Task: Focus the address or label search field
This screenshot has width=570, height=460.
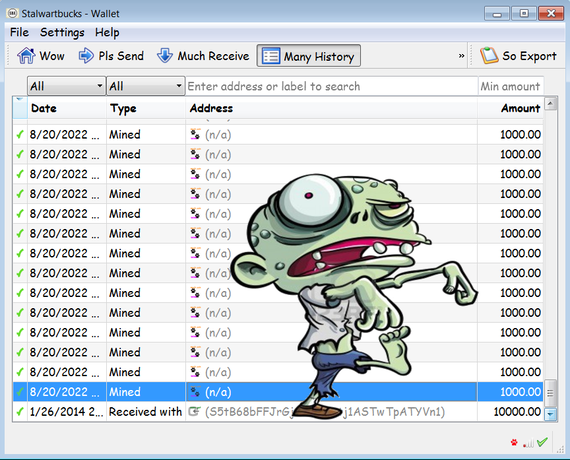Action: click(332, 86)
